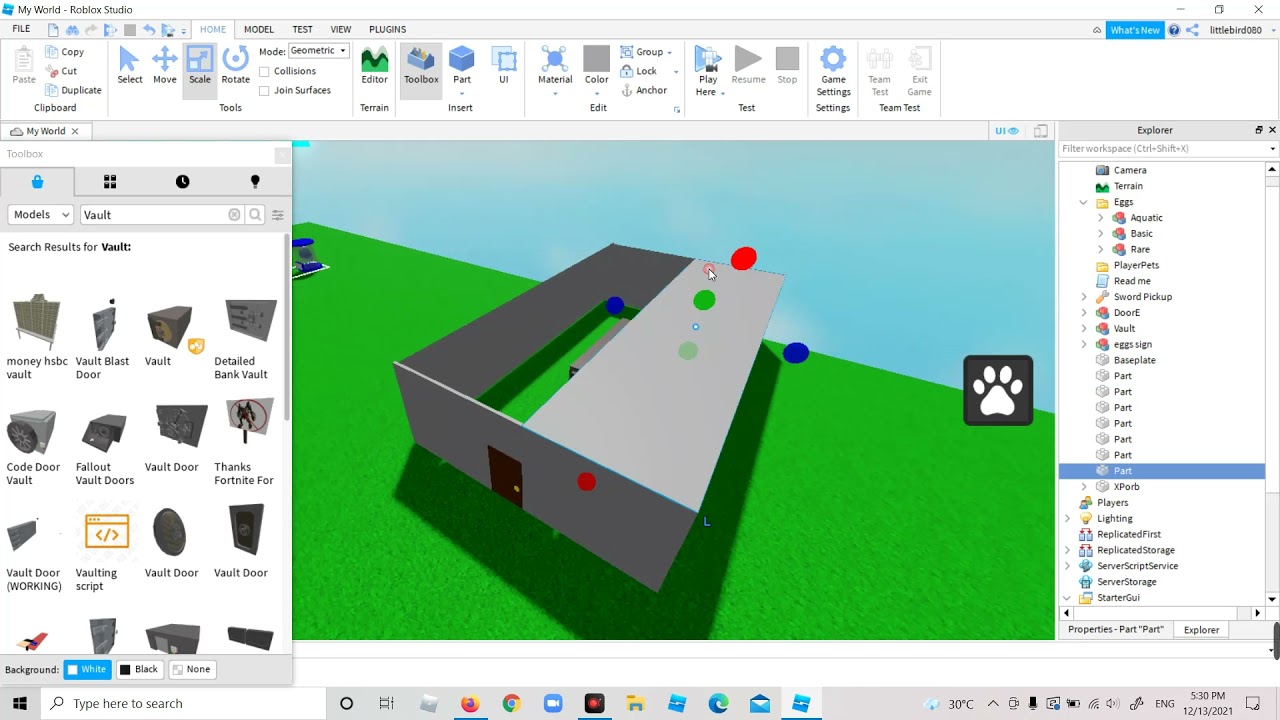Open the Toolbox Marketplace tab
The width and height of the screenshot is (1280, 720).
[x=37, y=181]
